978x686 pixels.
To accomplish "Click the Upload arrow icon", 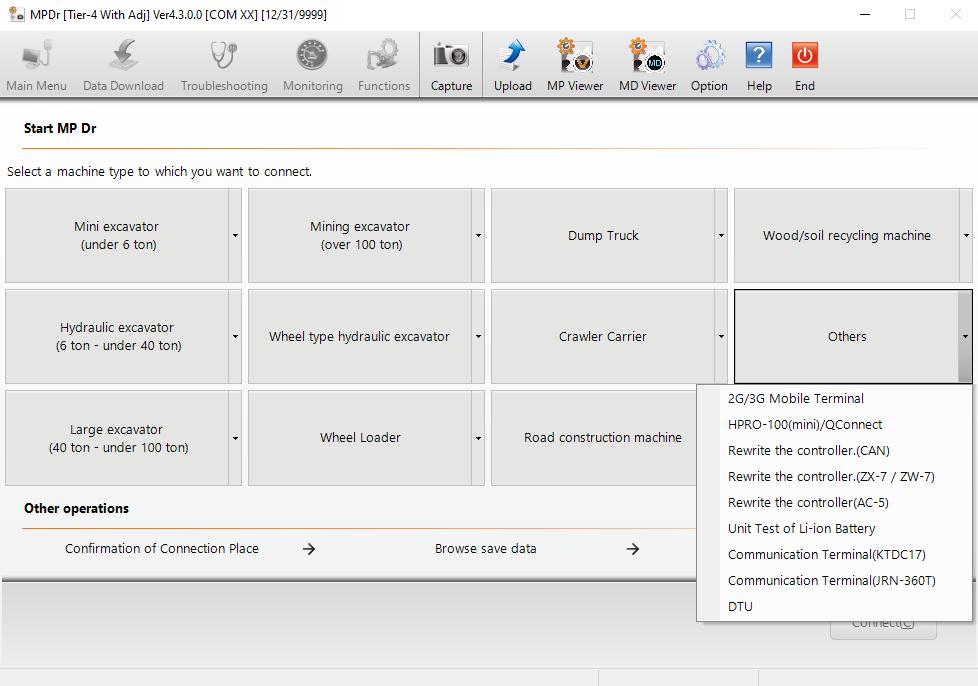I will tap(513, 55).
